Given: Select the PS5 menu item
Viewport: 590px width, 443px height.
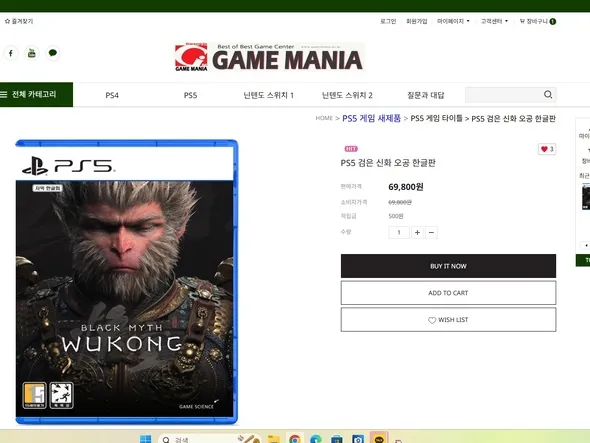Looking at the screenshot, I should pos(190,95).
